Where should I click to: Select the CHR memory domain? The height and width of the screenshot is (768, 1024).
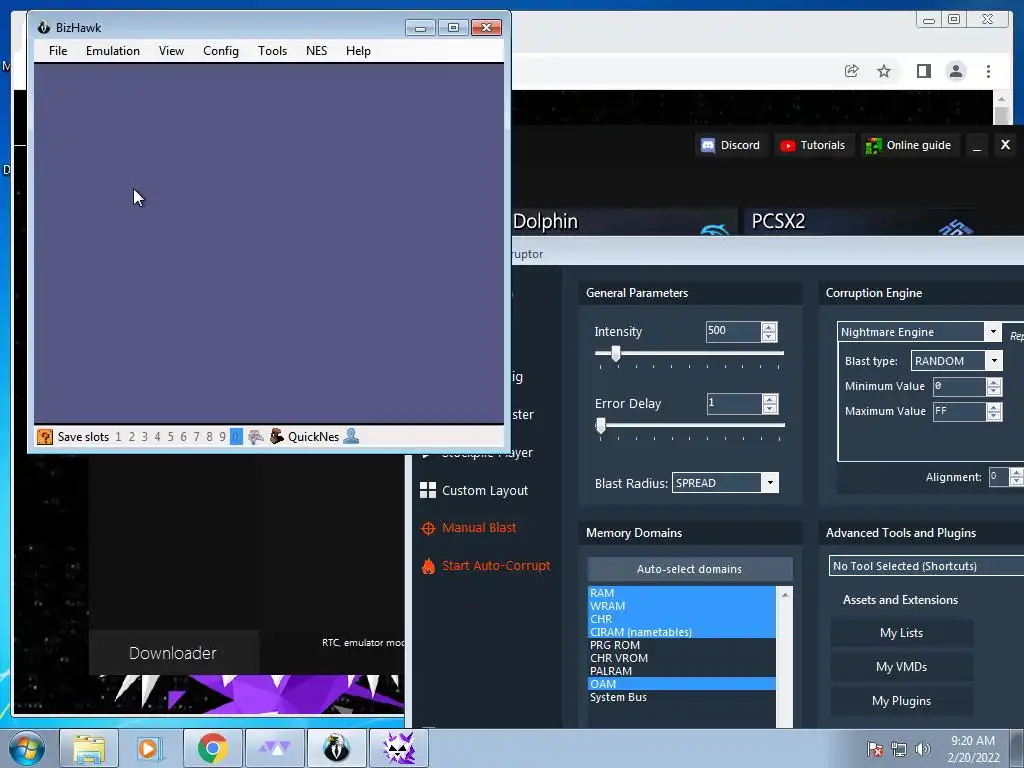(x=682, y=619)
